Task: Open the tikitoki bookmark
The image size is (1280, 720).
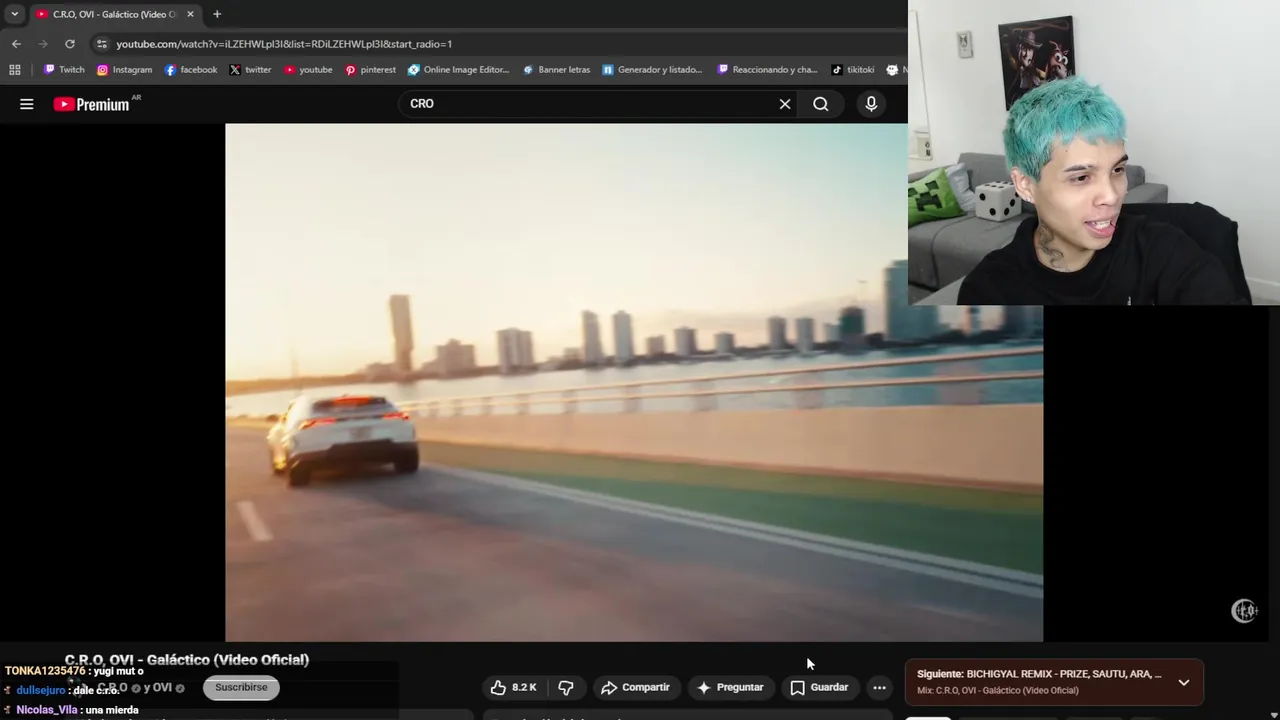Action: click(853, 70)
